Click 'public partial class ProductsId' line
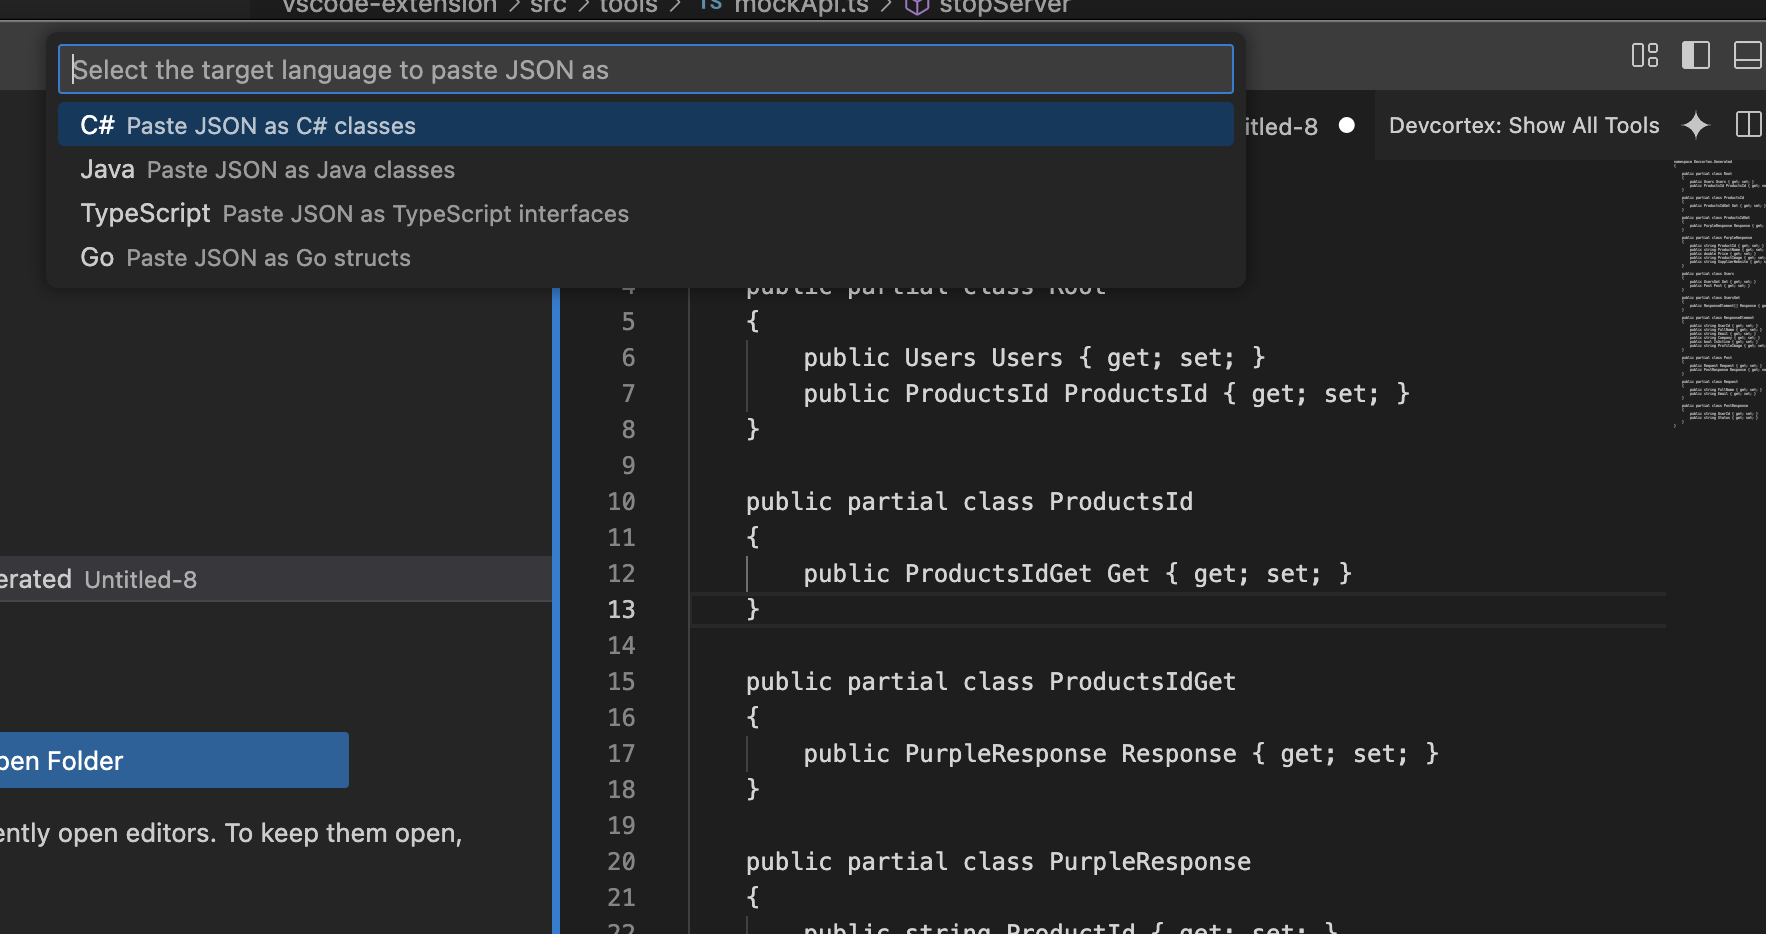1766x934 pixels. coord(969,501)
